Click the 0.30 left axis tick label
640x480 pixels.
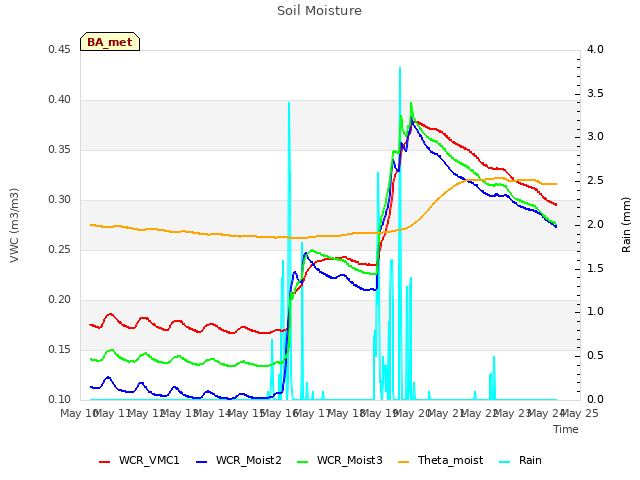click(59, 200)
